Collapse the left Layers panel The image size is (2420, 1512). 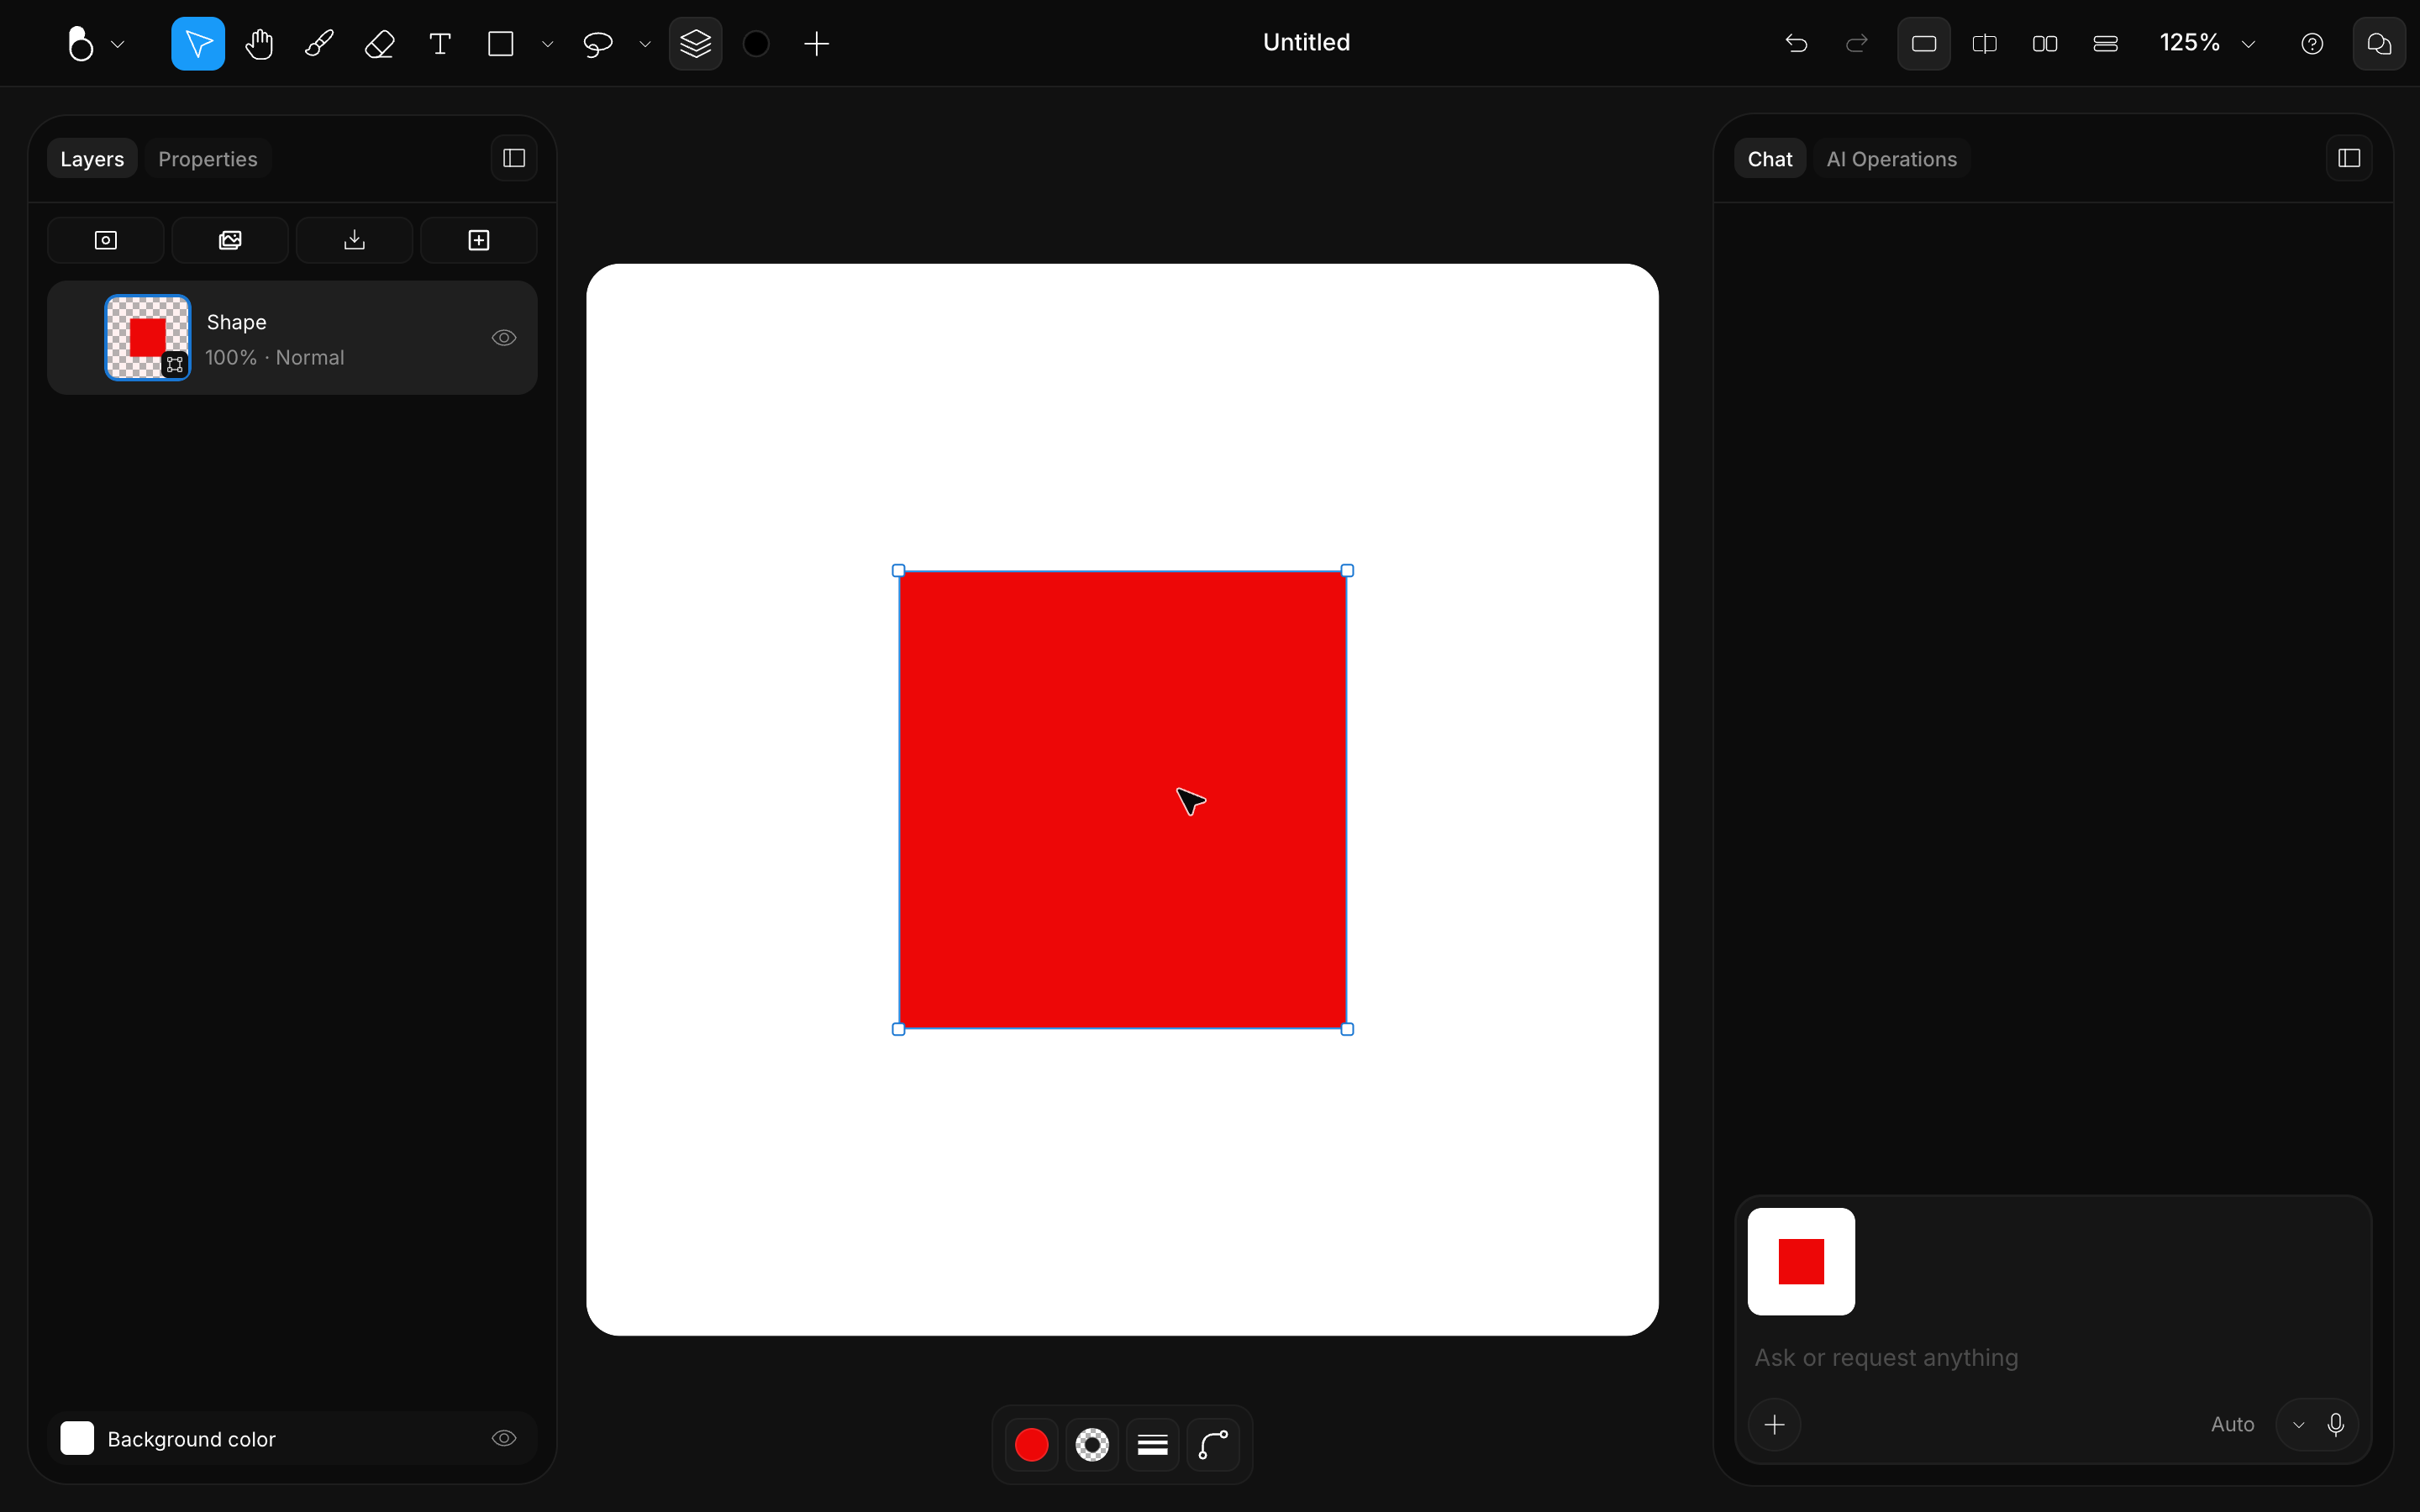tap(514, 158)
